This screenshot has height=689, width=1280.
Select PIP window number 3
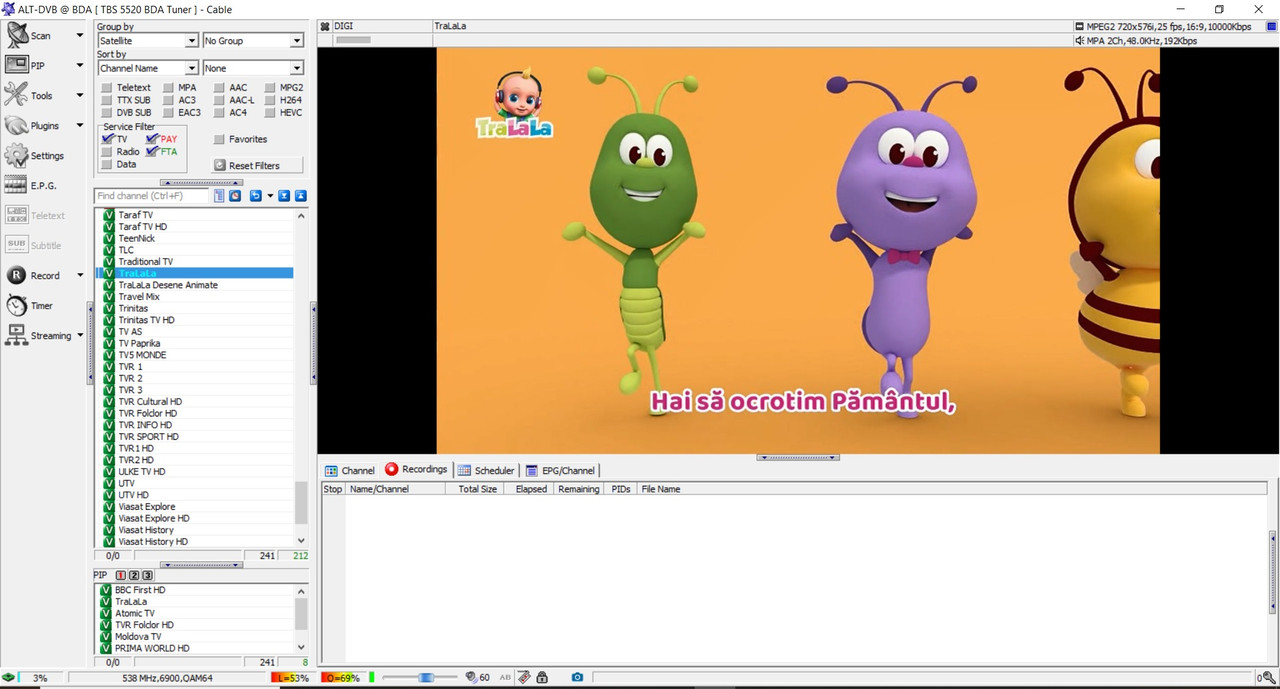coord(147,575)
